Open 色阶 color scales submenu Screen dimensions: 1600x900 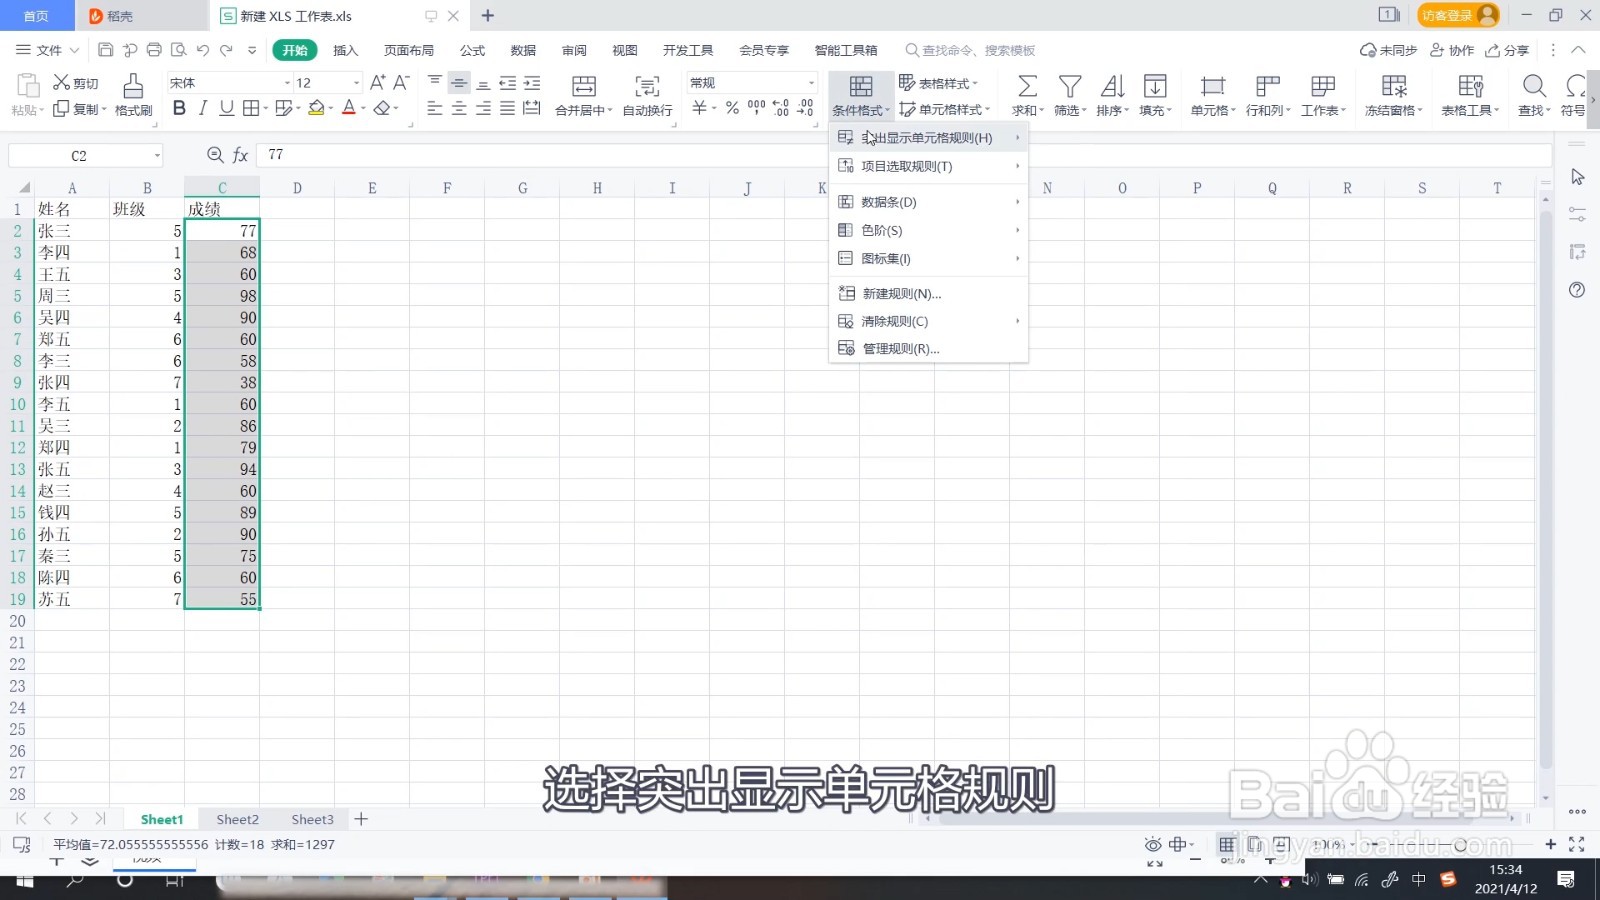point(928,230)
